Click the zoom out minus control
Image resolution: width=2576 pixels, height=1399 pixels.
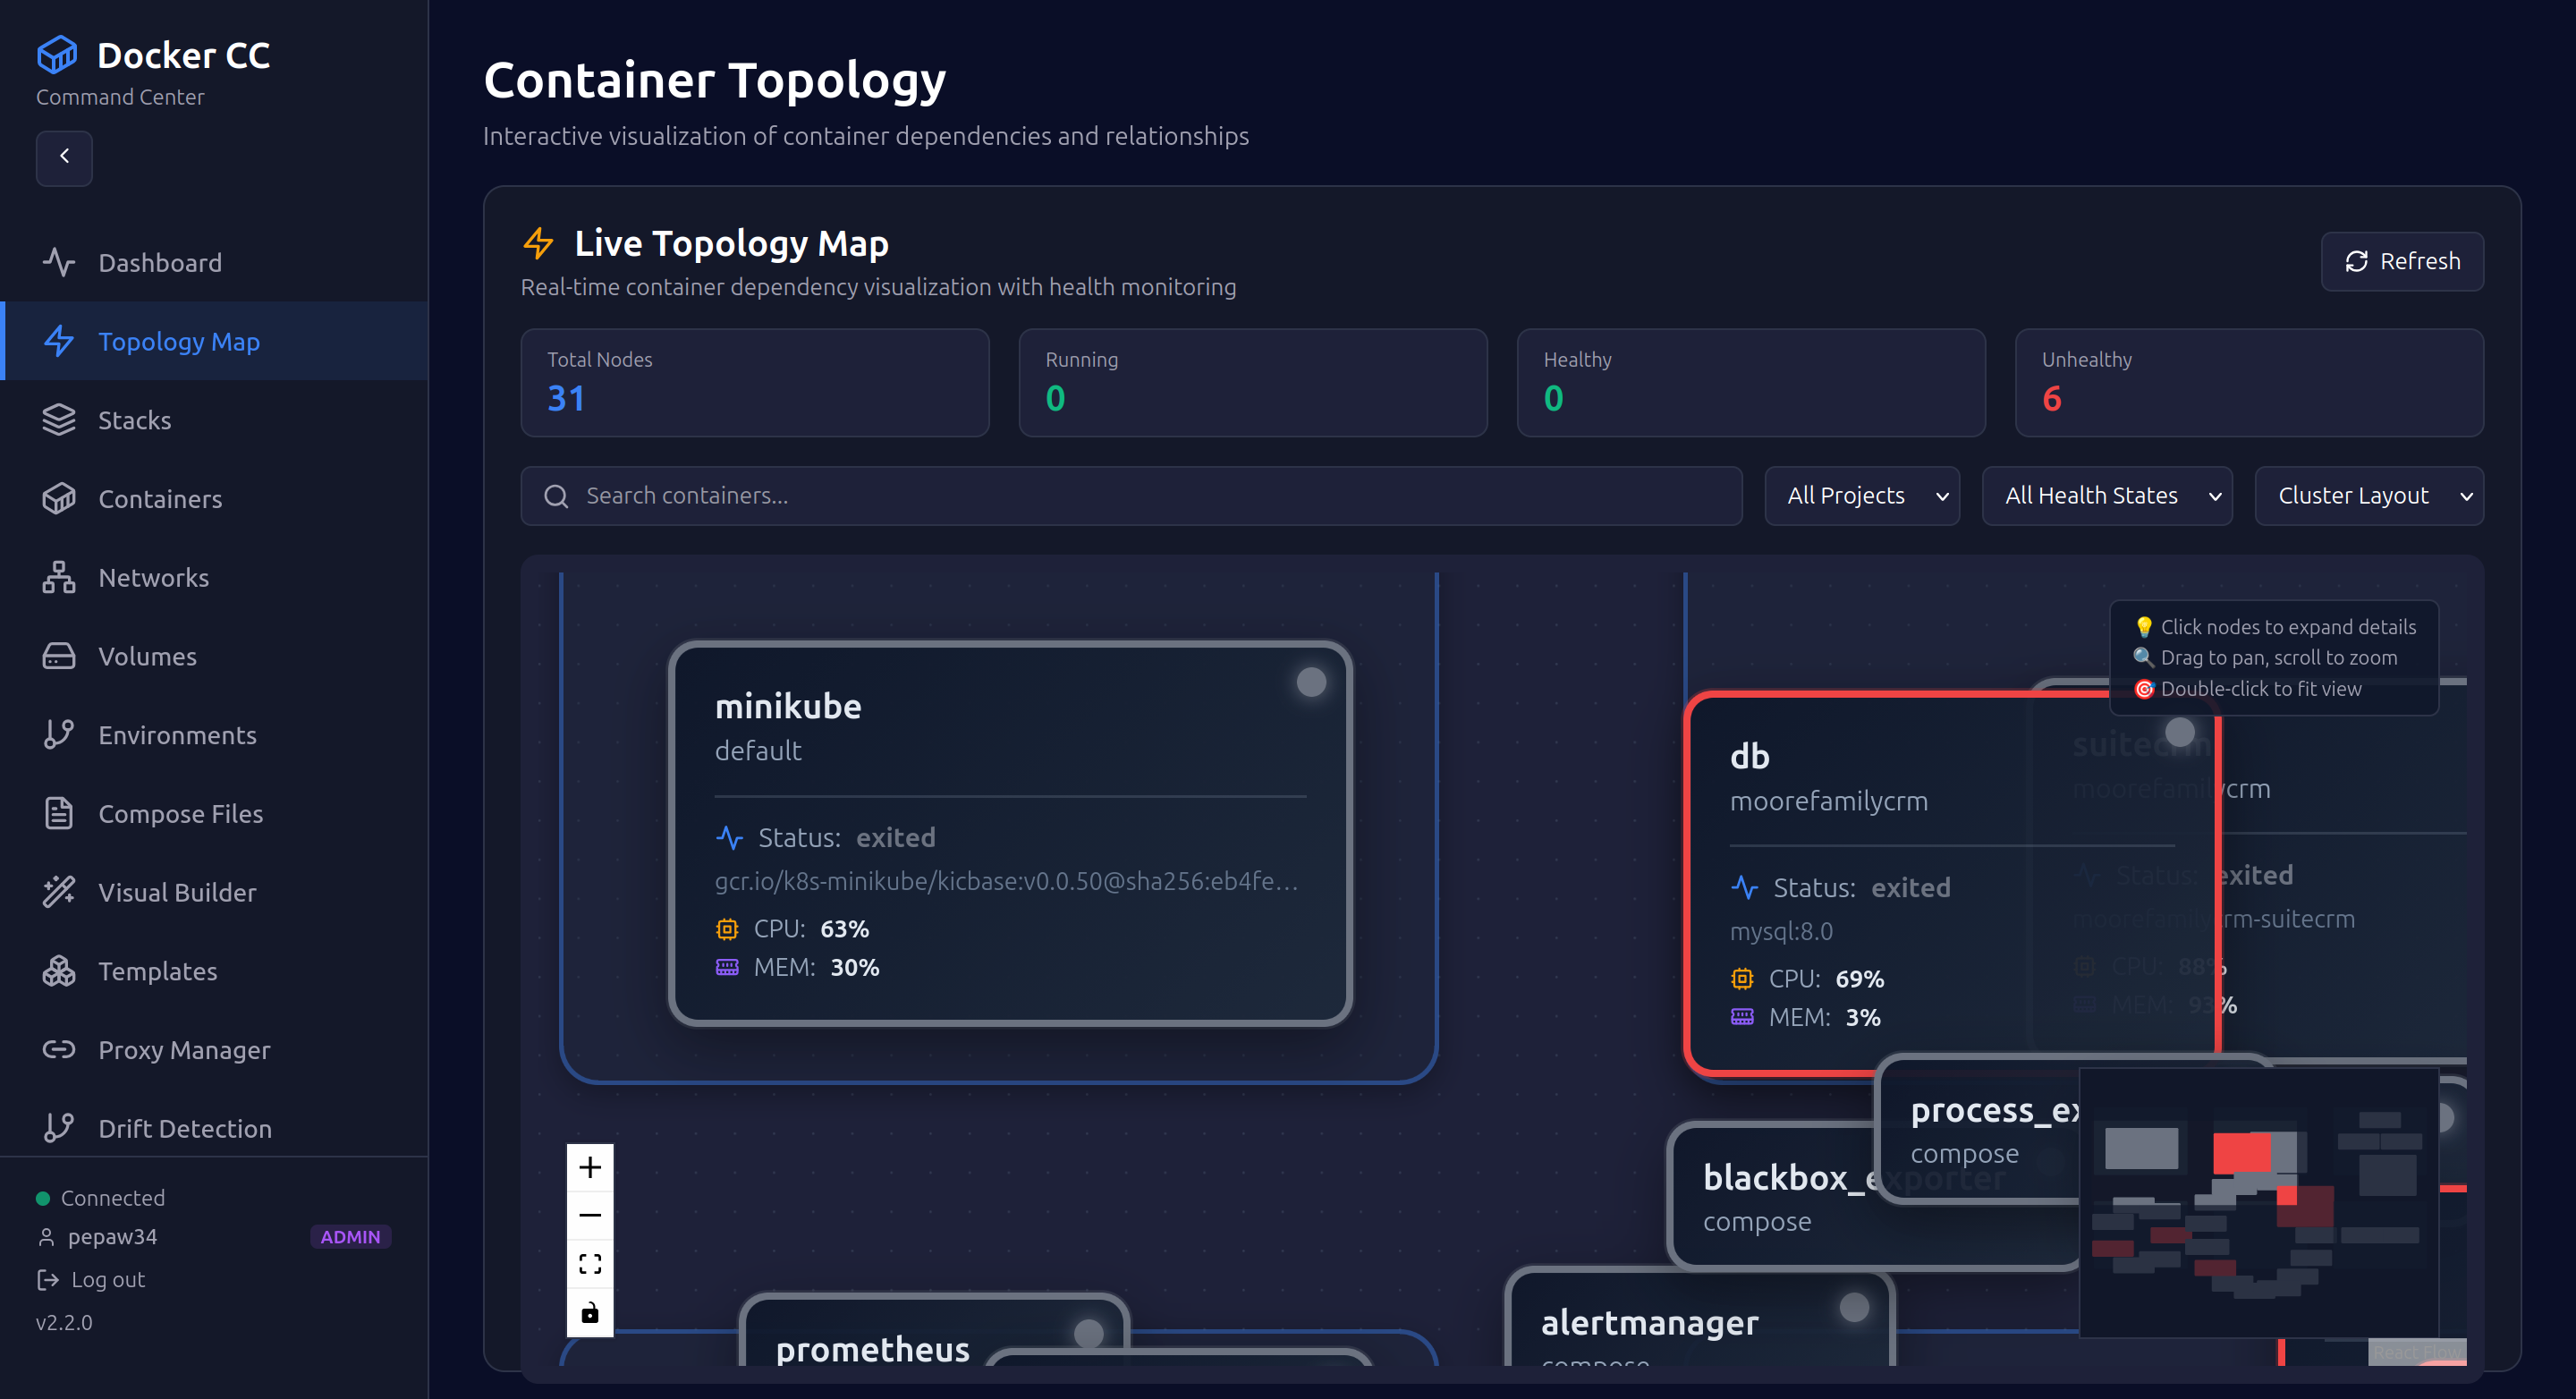pos(590,1215)
